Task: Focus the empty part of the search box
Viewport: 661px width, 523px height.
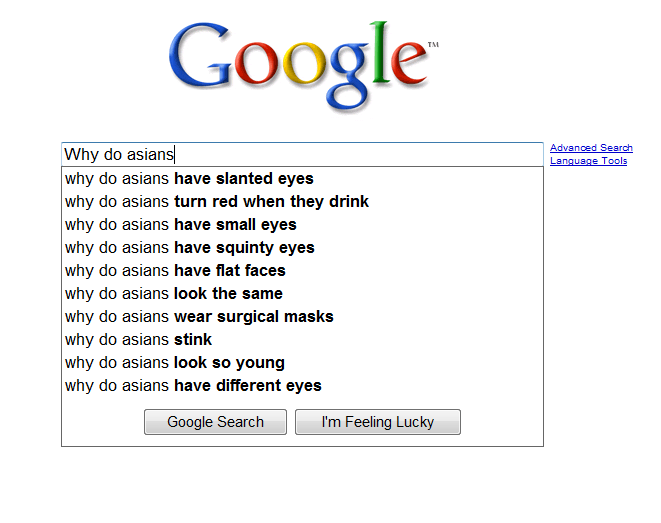Action: coord(358,154)
